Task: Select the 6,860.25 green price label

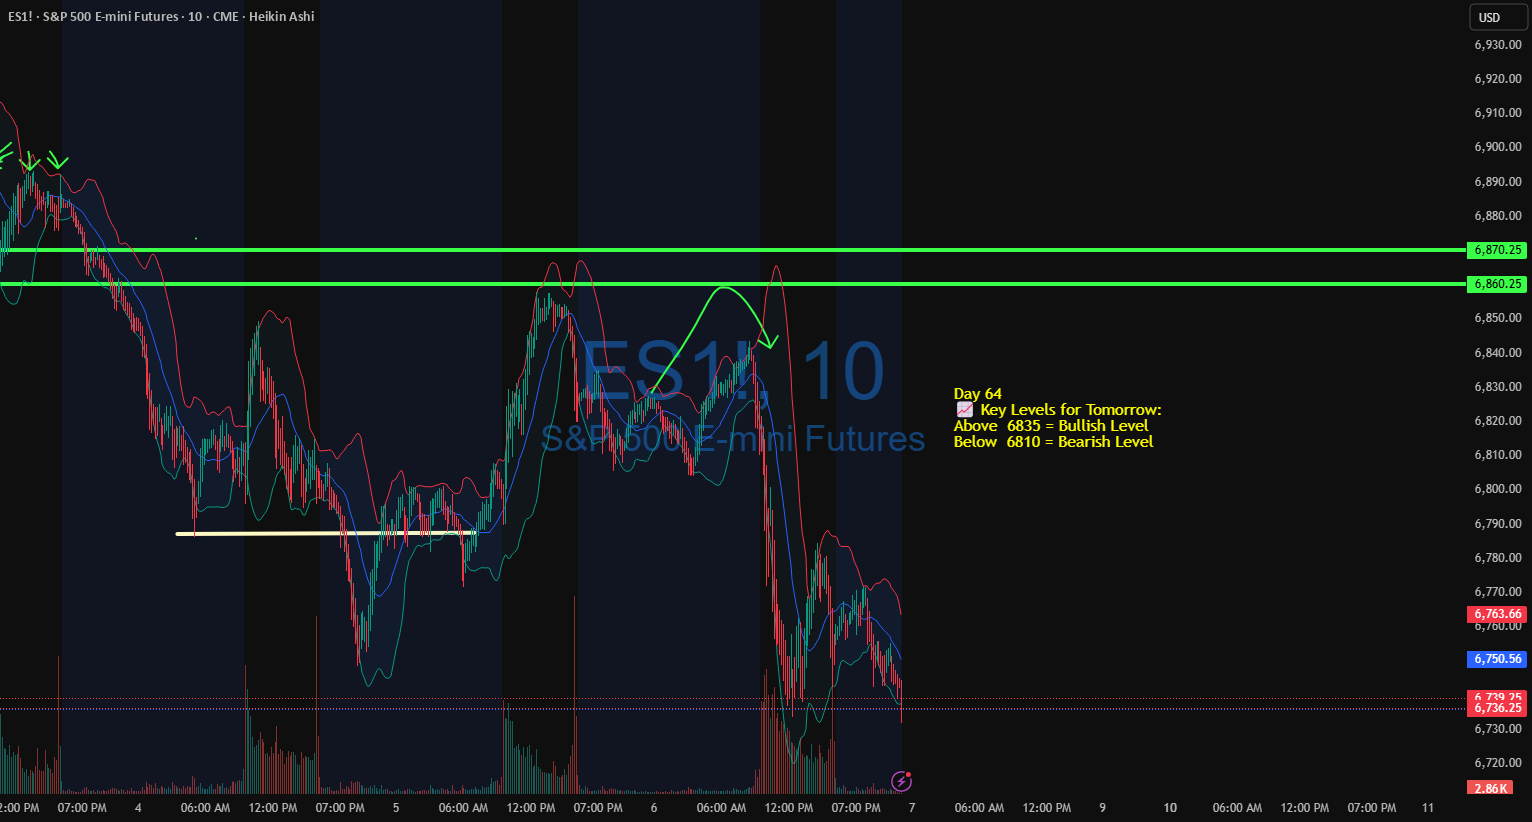Action: [x=1497, y=284]
